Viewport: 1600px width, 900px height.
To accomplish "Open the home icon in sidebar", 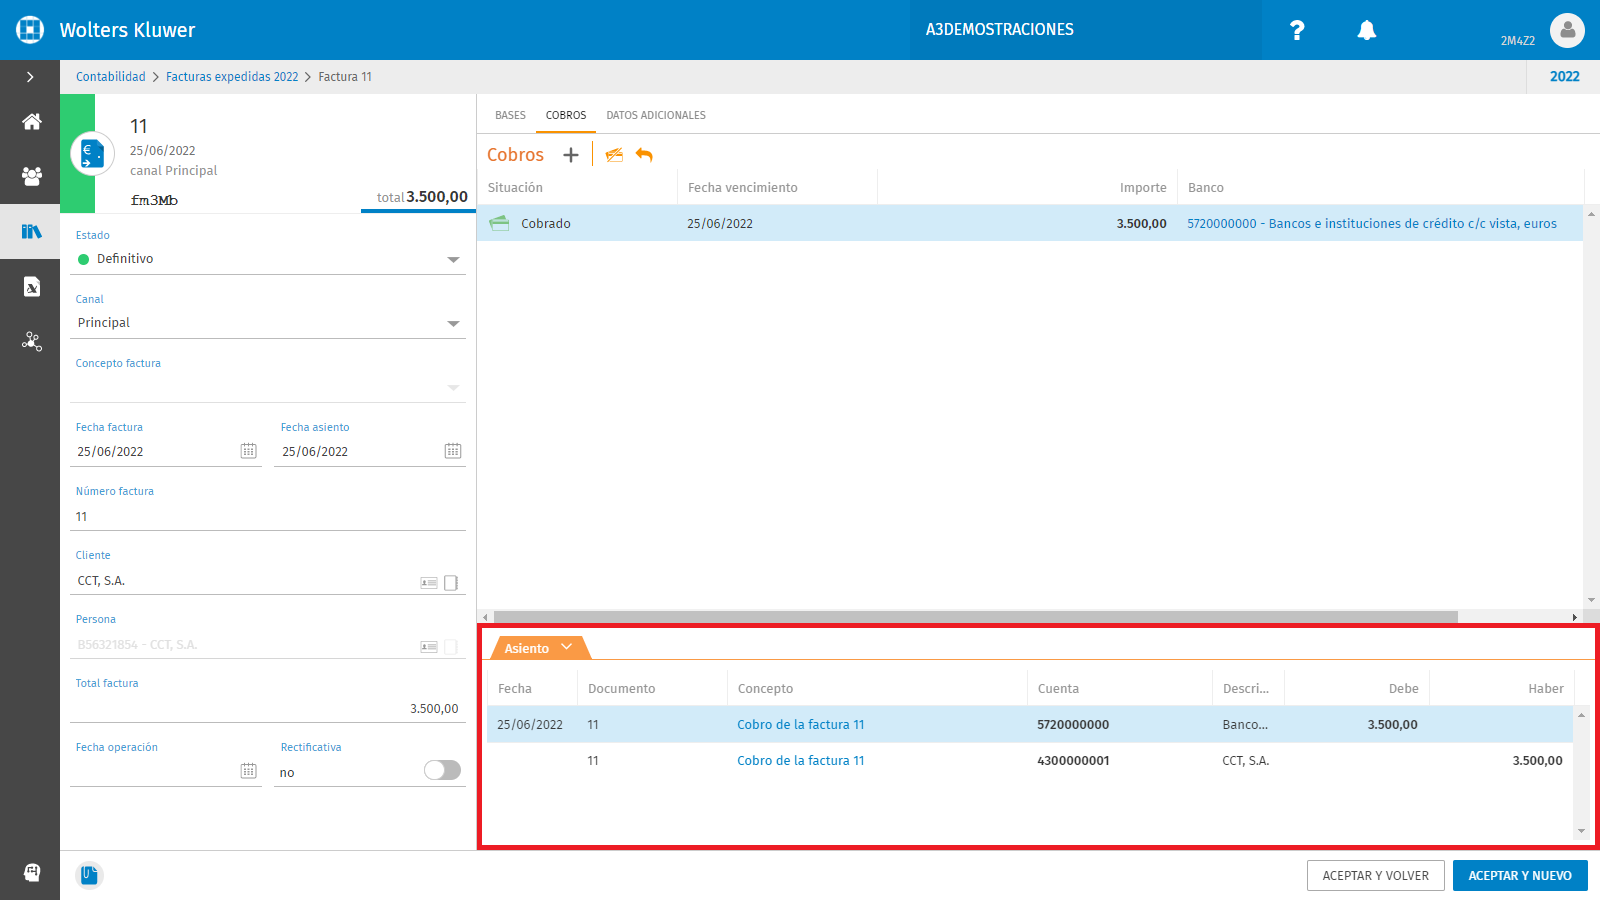I will coord(31,122).
